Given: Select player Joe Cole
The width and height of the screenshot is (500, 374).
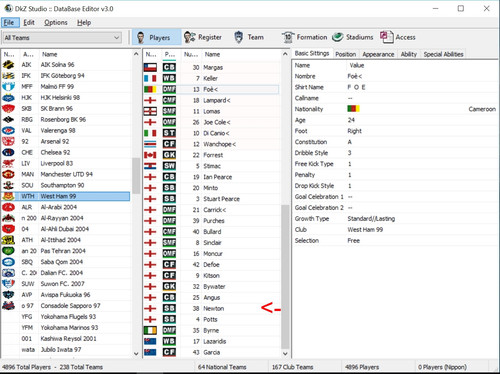Looking at the screenshot, I should pyautogui.click(x=212, y=122).
